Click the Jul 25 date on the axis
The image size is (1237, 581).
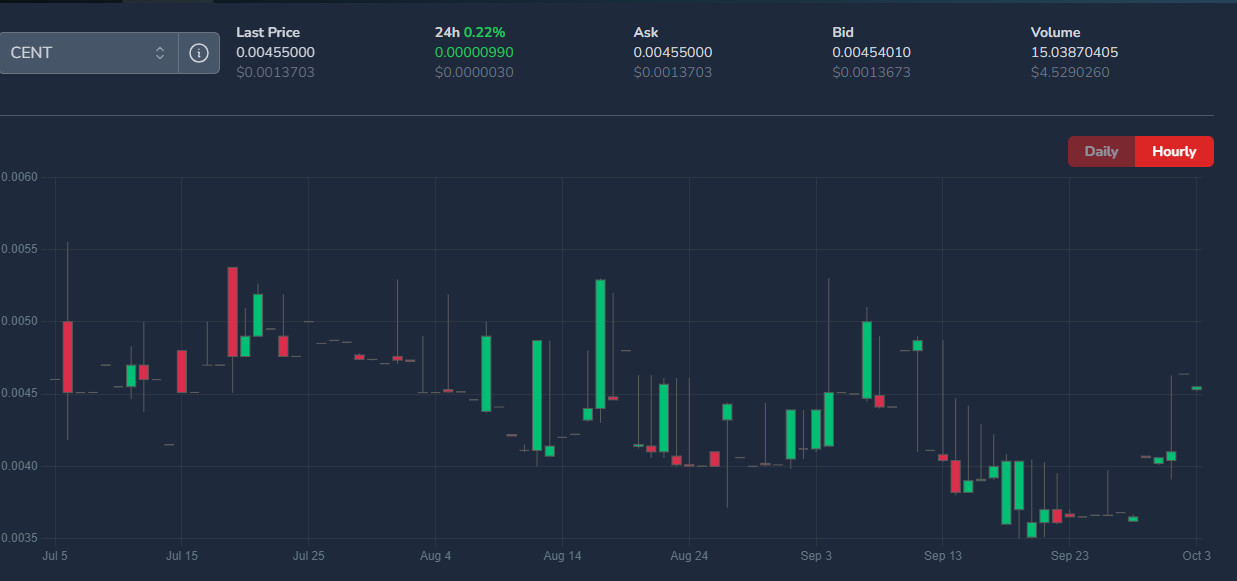click(308, 555)
